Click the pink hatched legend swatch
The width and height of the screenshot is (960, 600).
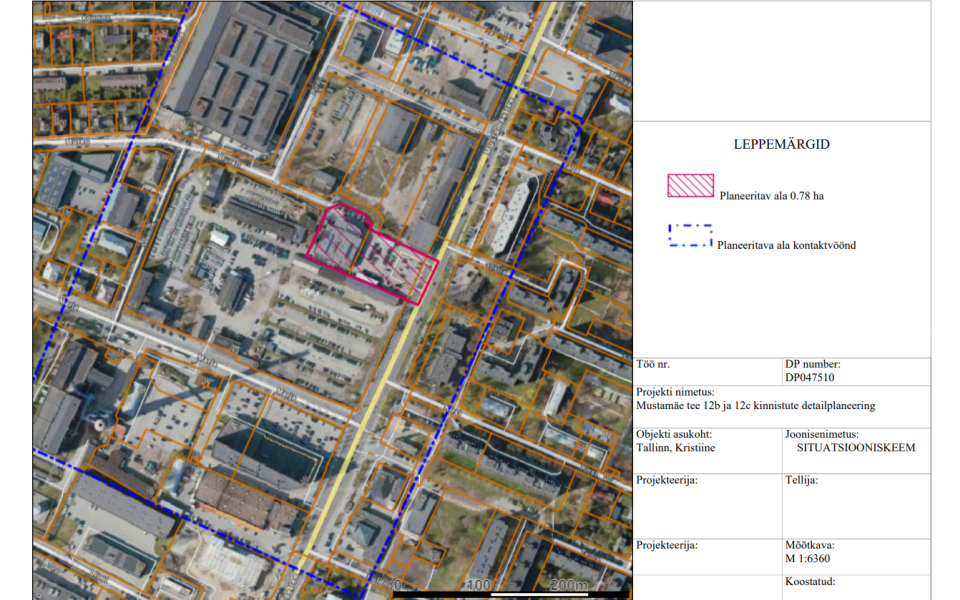click(x=690, y=186)
